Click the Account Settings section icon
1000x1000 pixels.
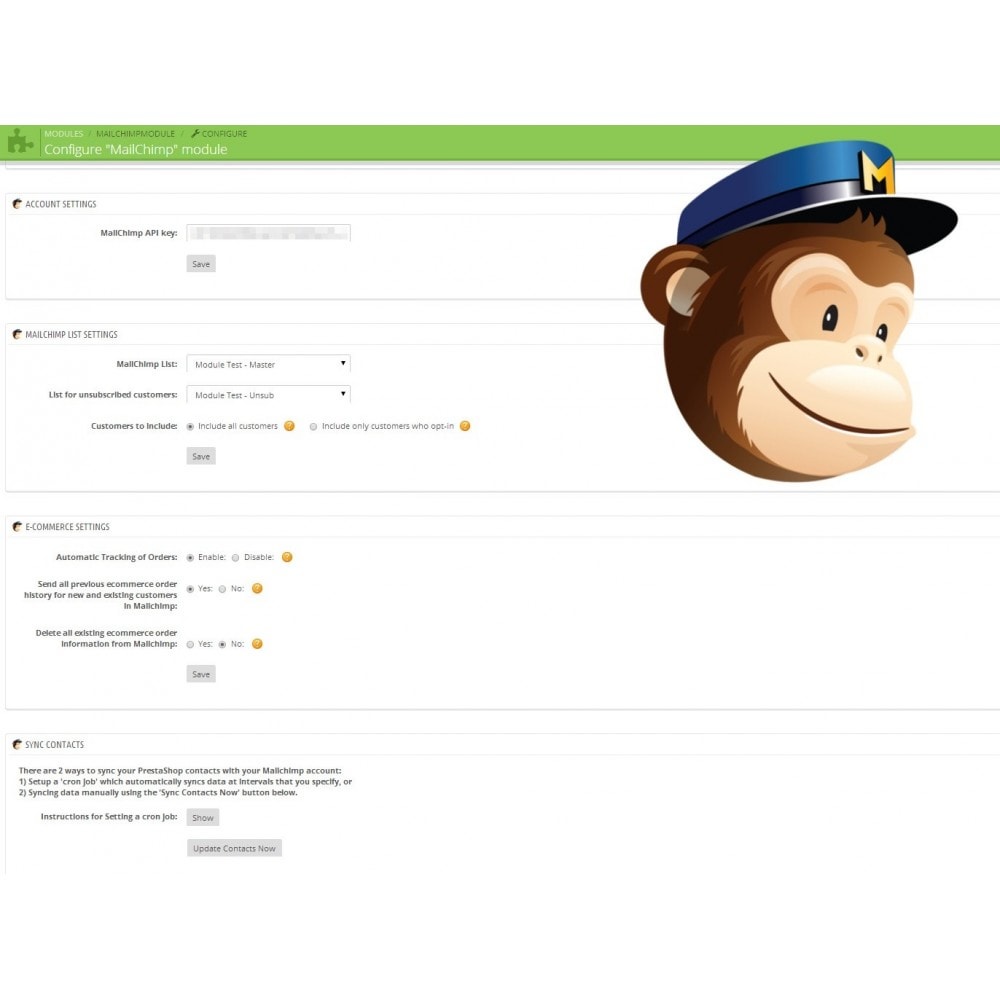[x=17, y=204]
